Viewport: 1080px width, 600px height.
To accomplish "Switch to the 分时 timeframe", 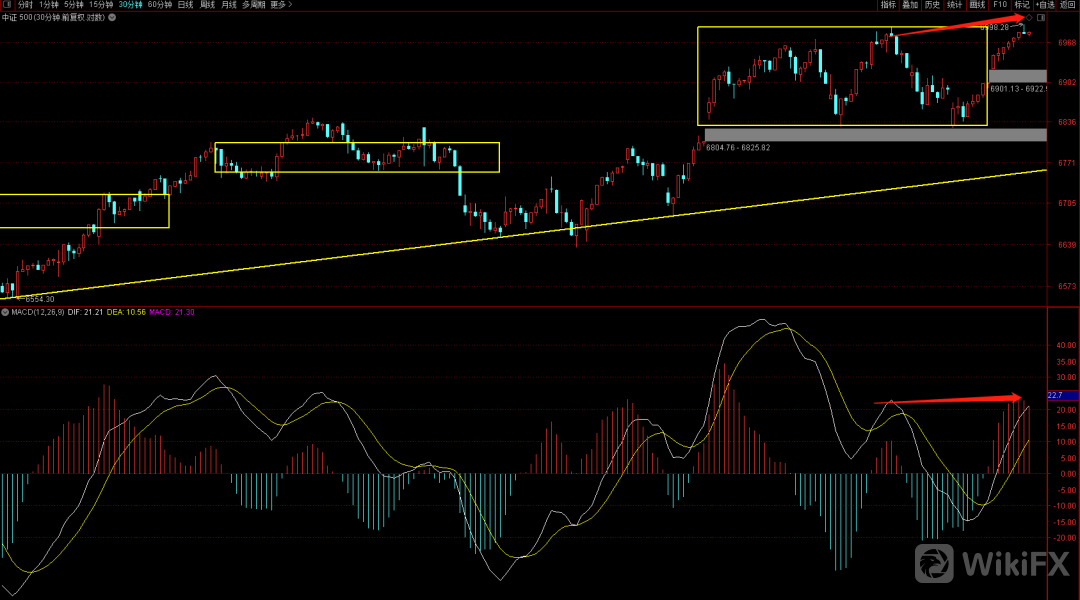I will pyautogui.click(x=25, y=5).
